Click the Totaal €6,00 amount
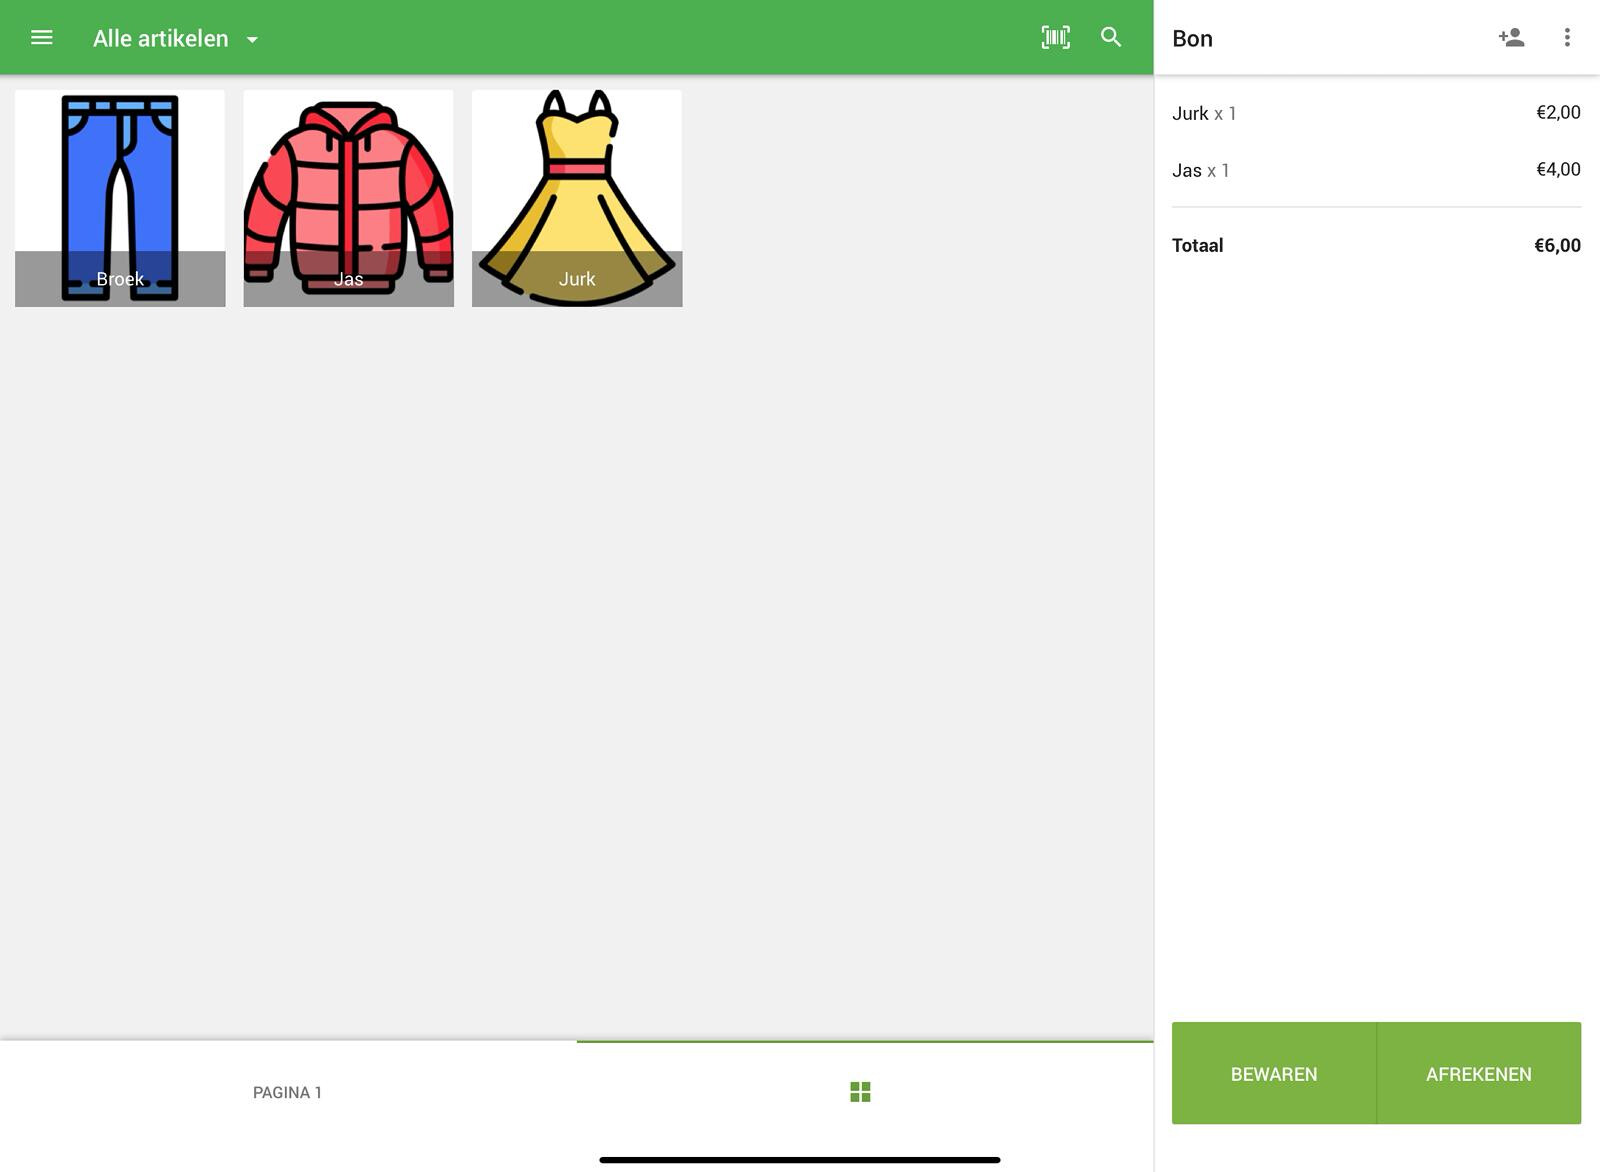 [1557, 246]
